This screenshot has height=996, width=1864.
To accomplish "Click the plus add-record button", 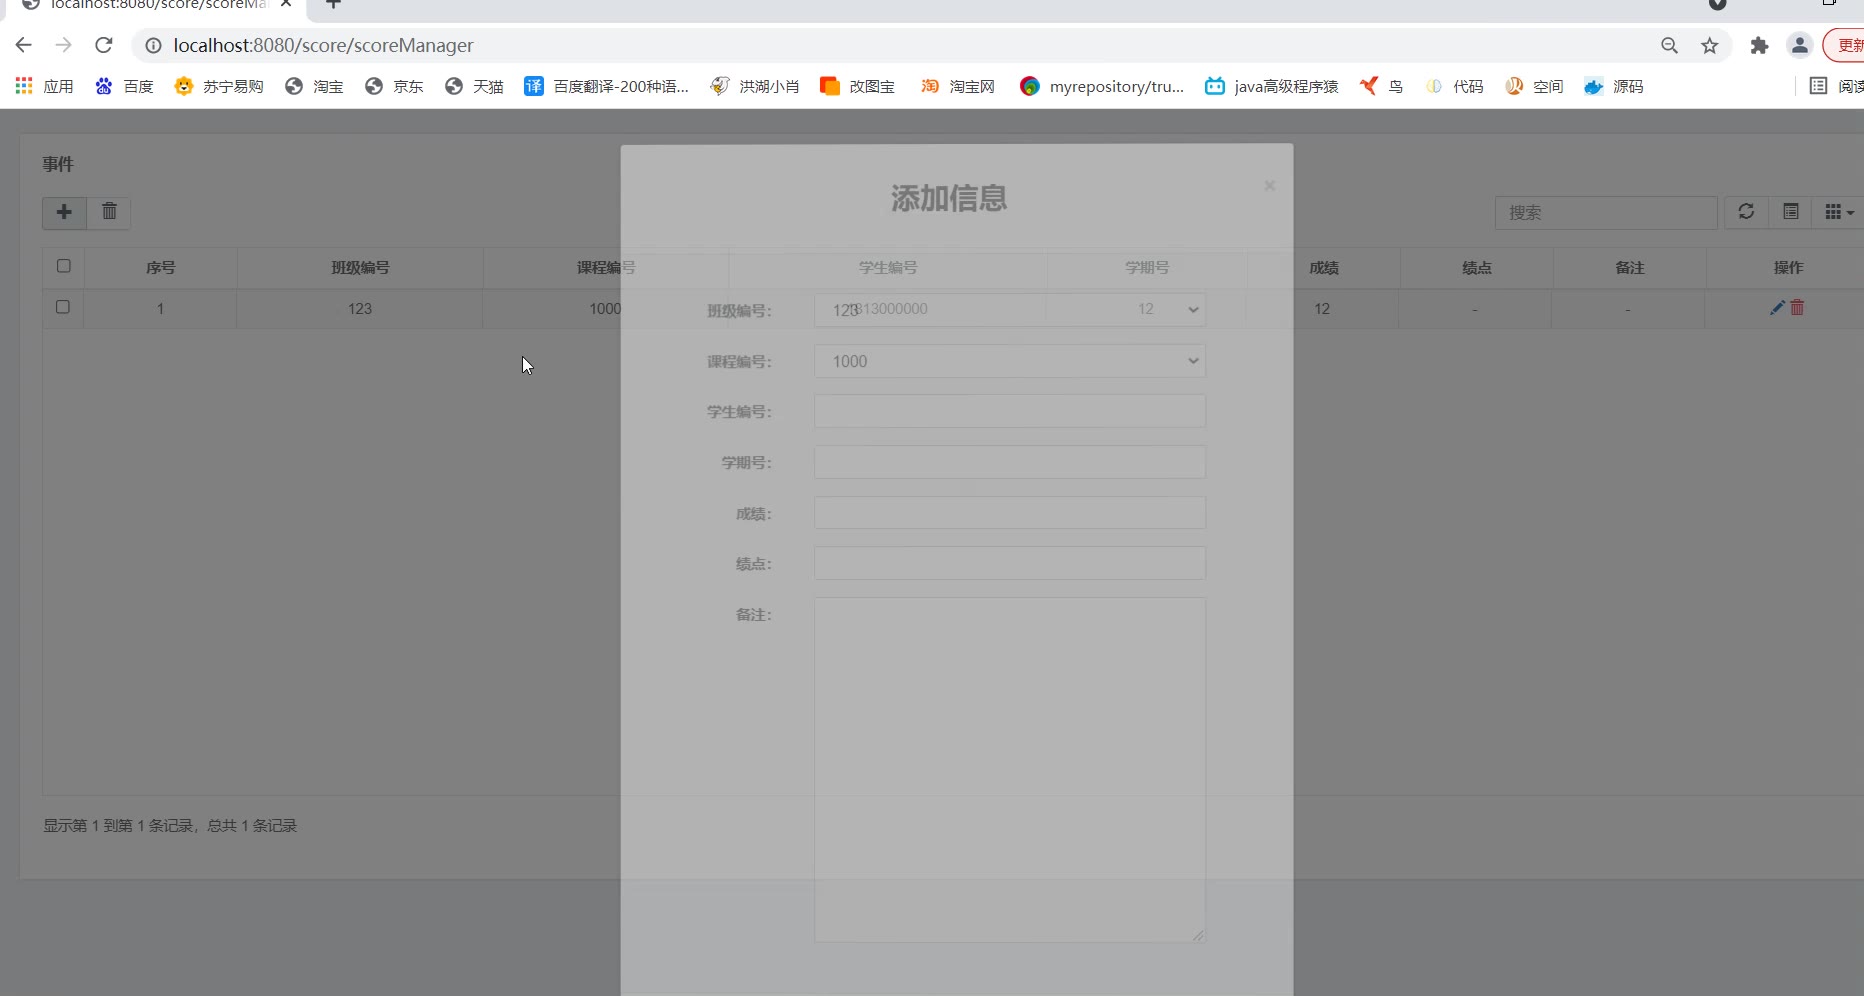I will coord(64,212).
